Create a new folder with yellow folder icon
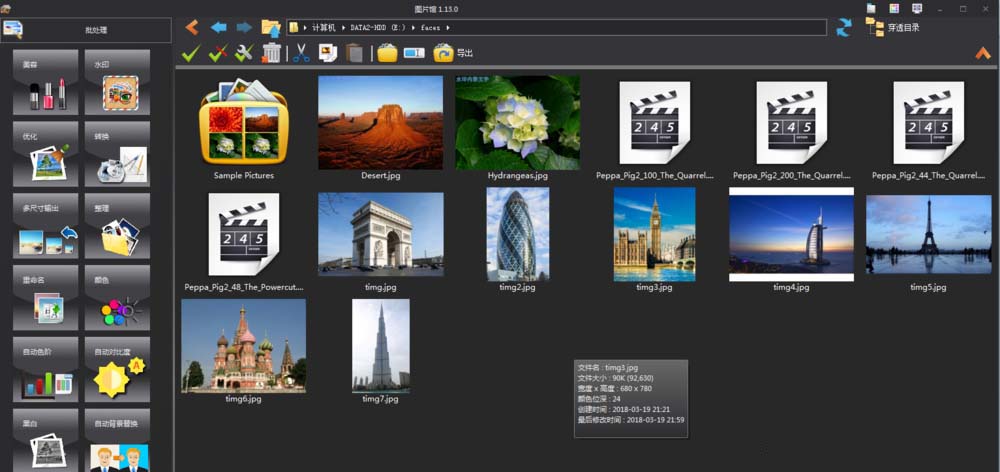The image size is (1000, 472). tap(387, 53)
